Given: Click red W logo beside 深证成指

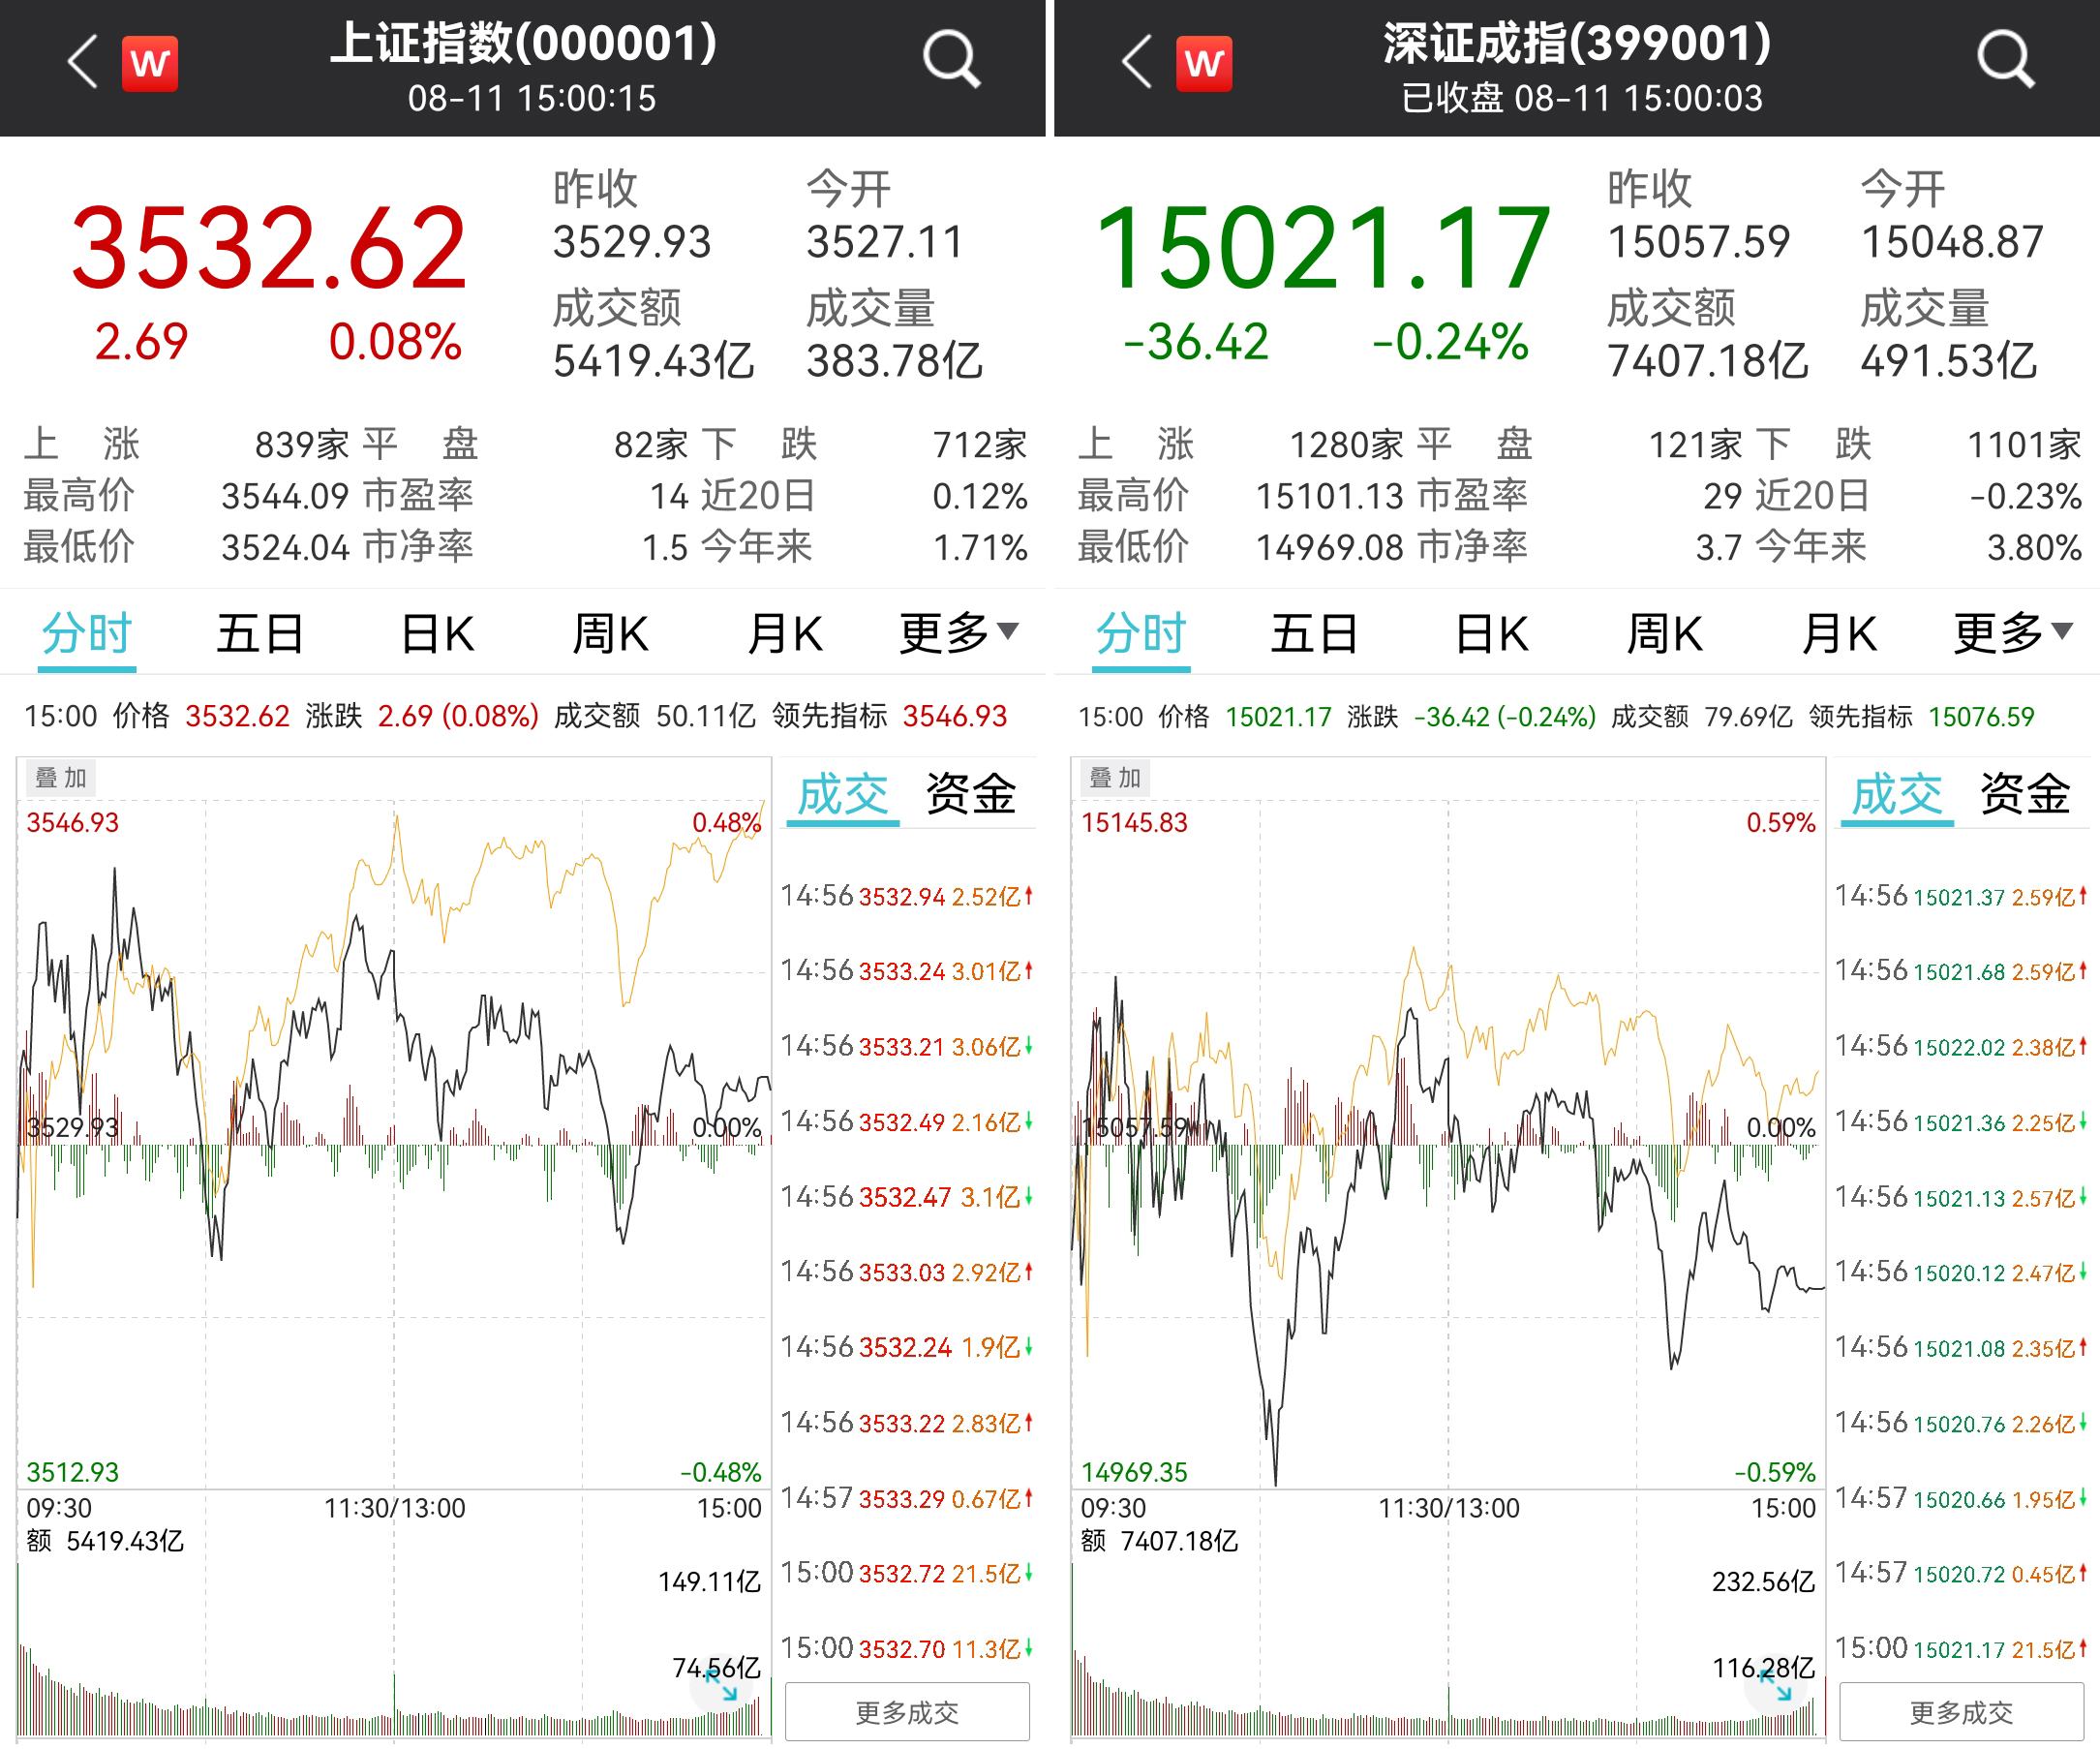Looking at the screenshot, I should (1204, 64).
